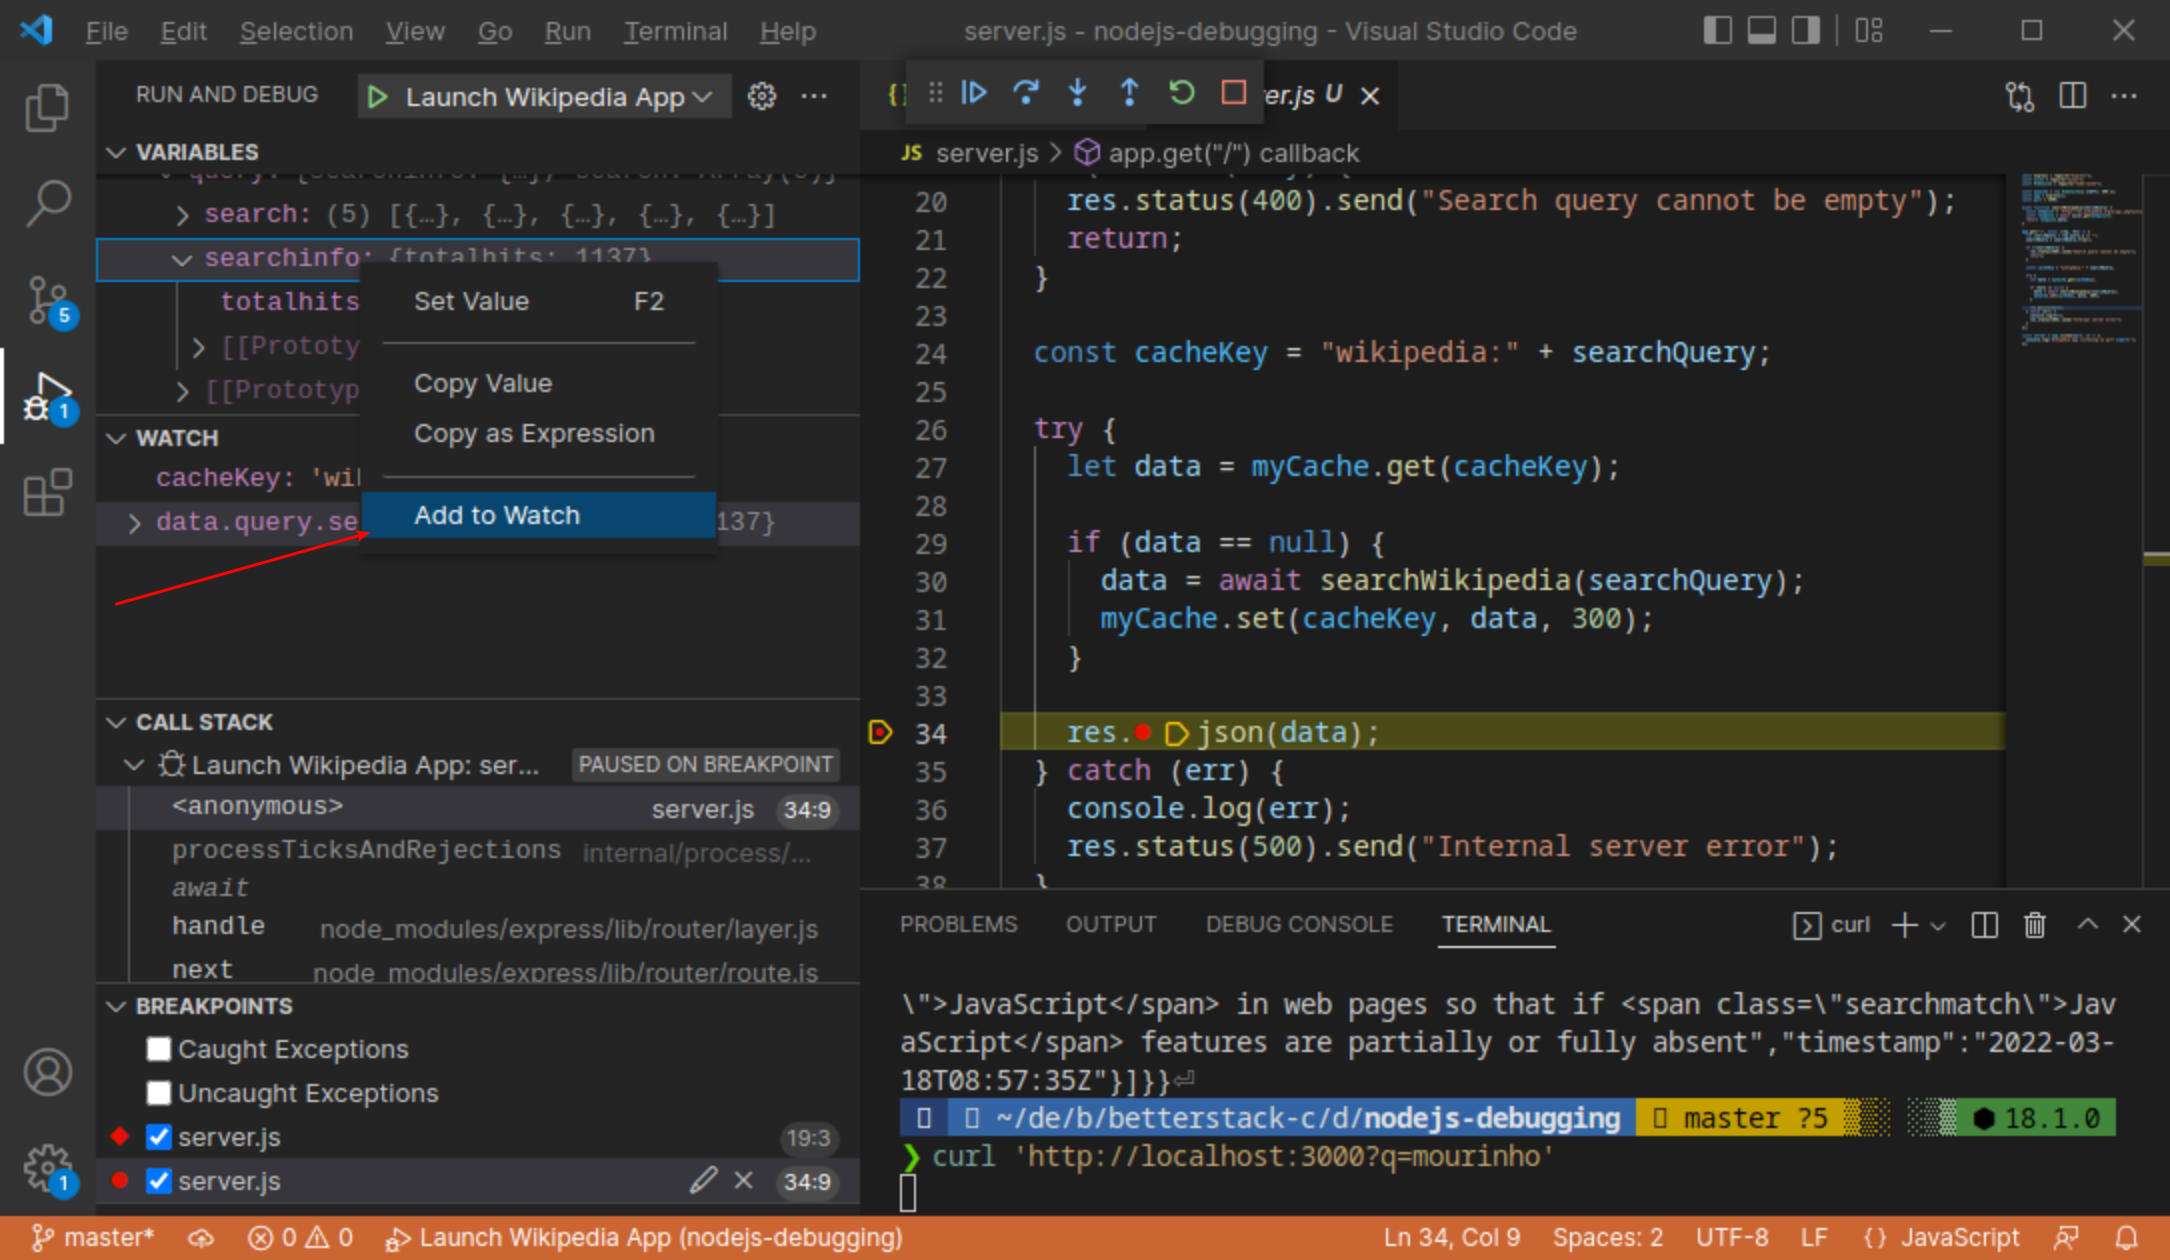The height and width of the screenshot is (1260, 2170).
Task: Choose Copy Value from context menu
Action: pyautogui.click(x=538, y=383)
